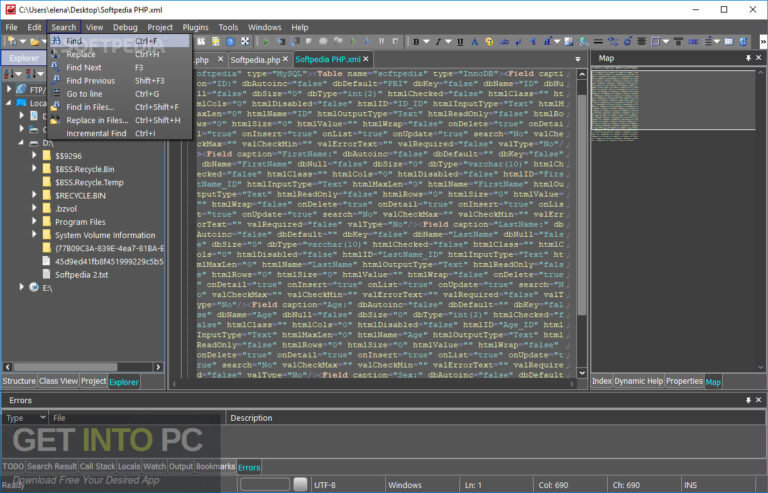Open the Plugins menu
The height and width of the screenshot is (493, 768).
point(195,27)
